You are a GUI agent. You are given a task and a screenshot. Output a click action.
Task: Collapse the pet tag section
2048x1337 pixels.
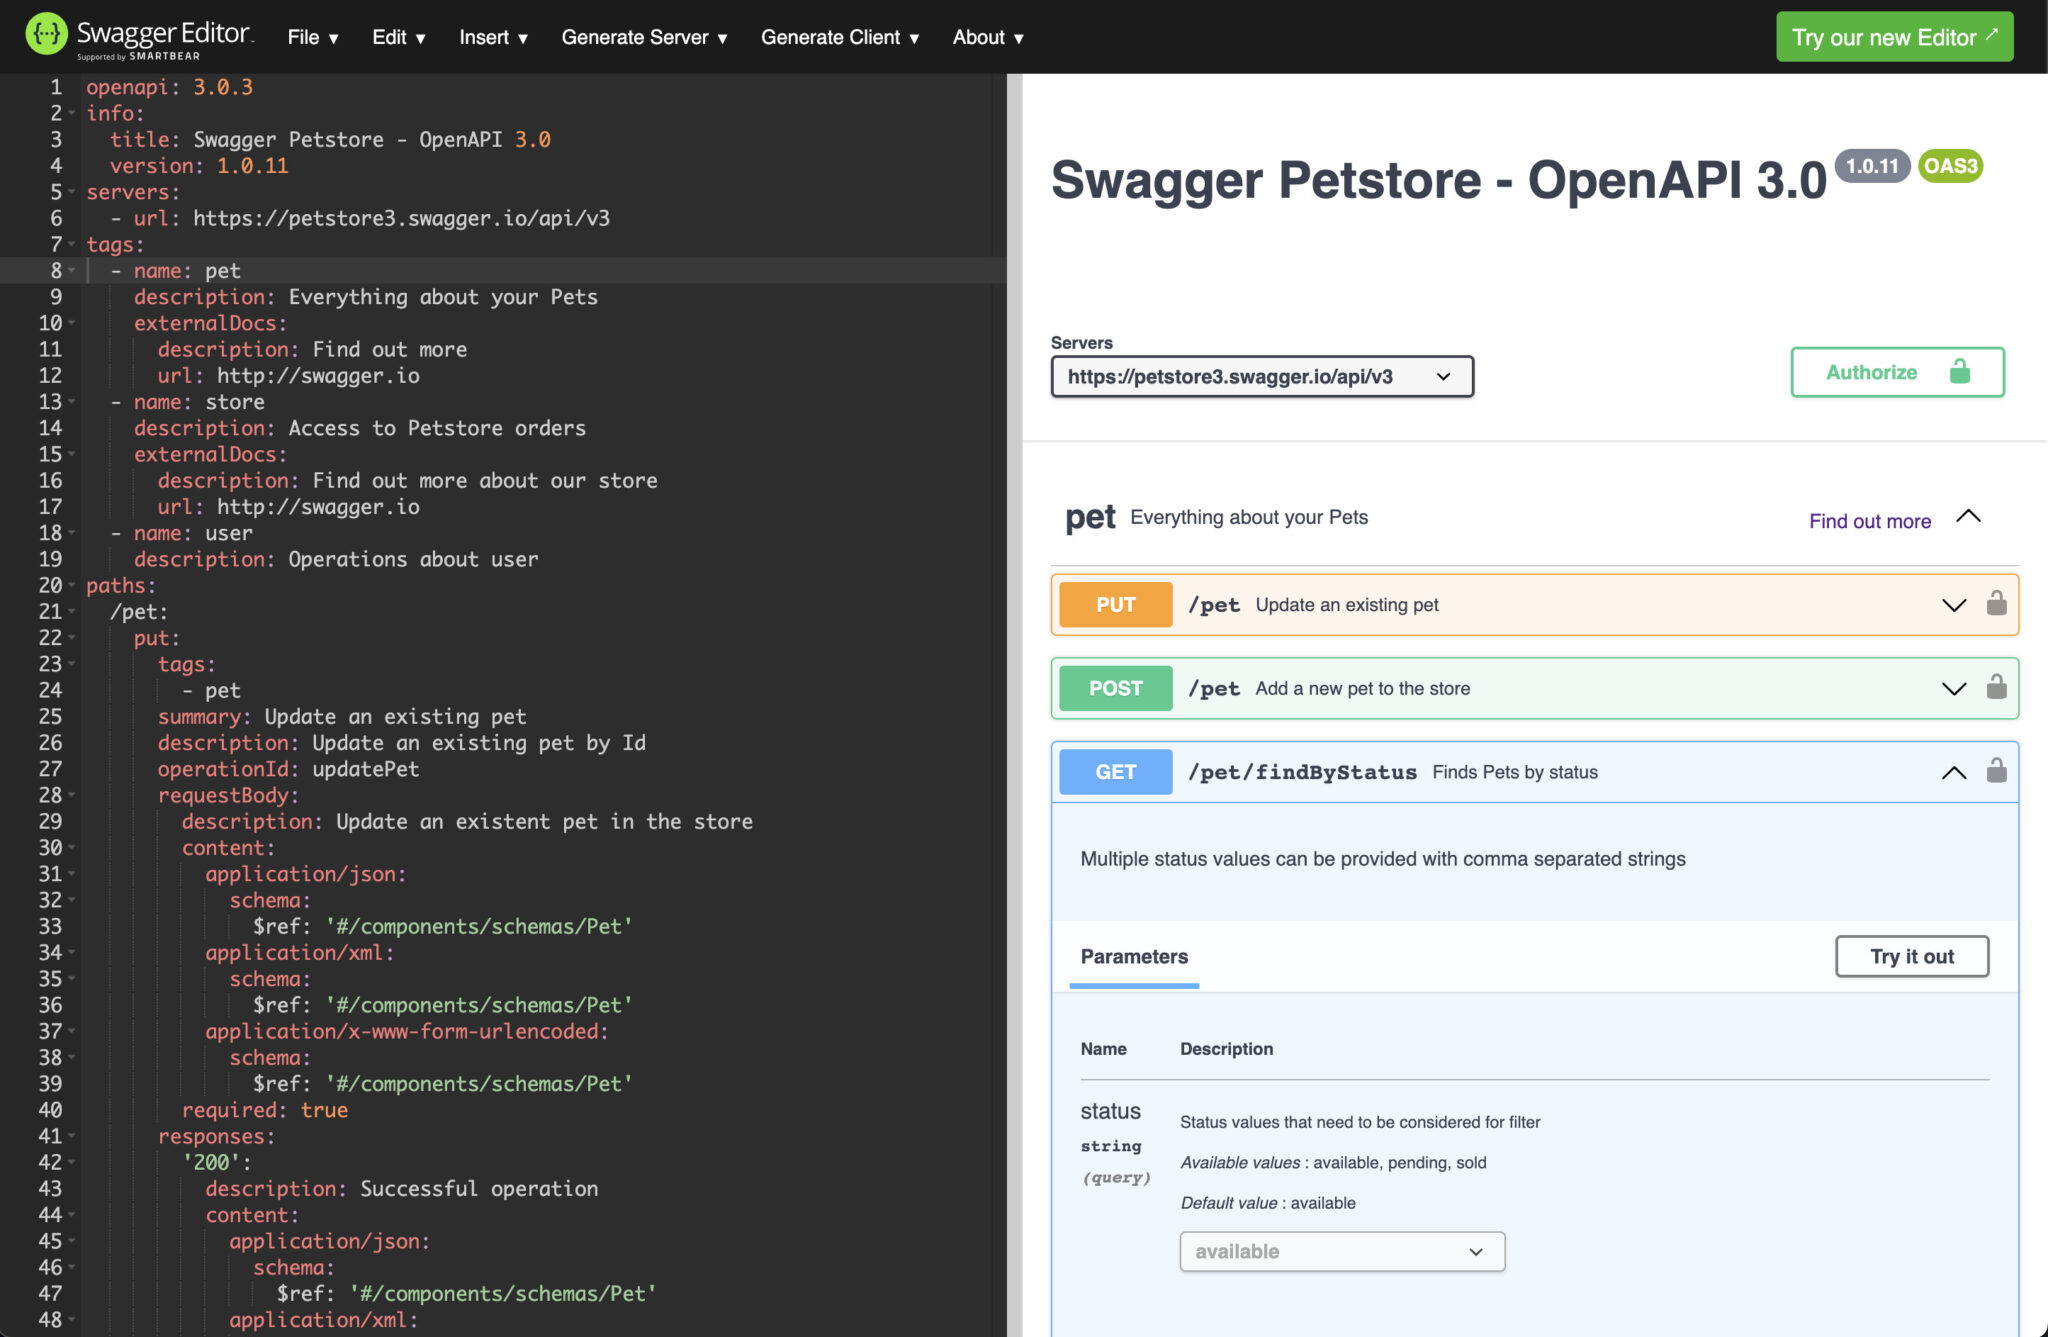[x=1967, y=517]
